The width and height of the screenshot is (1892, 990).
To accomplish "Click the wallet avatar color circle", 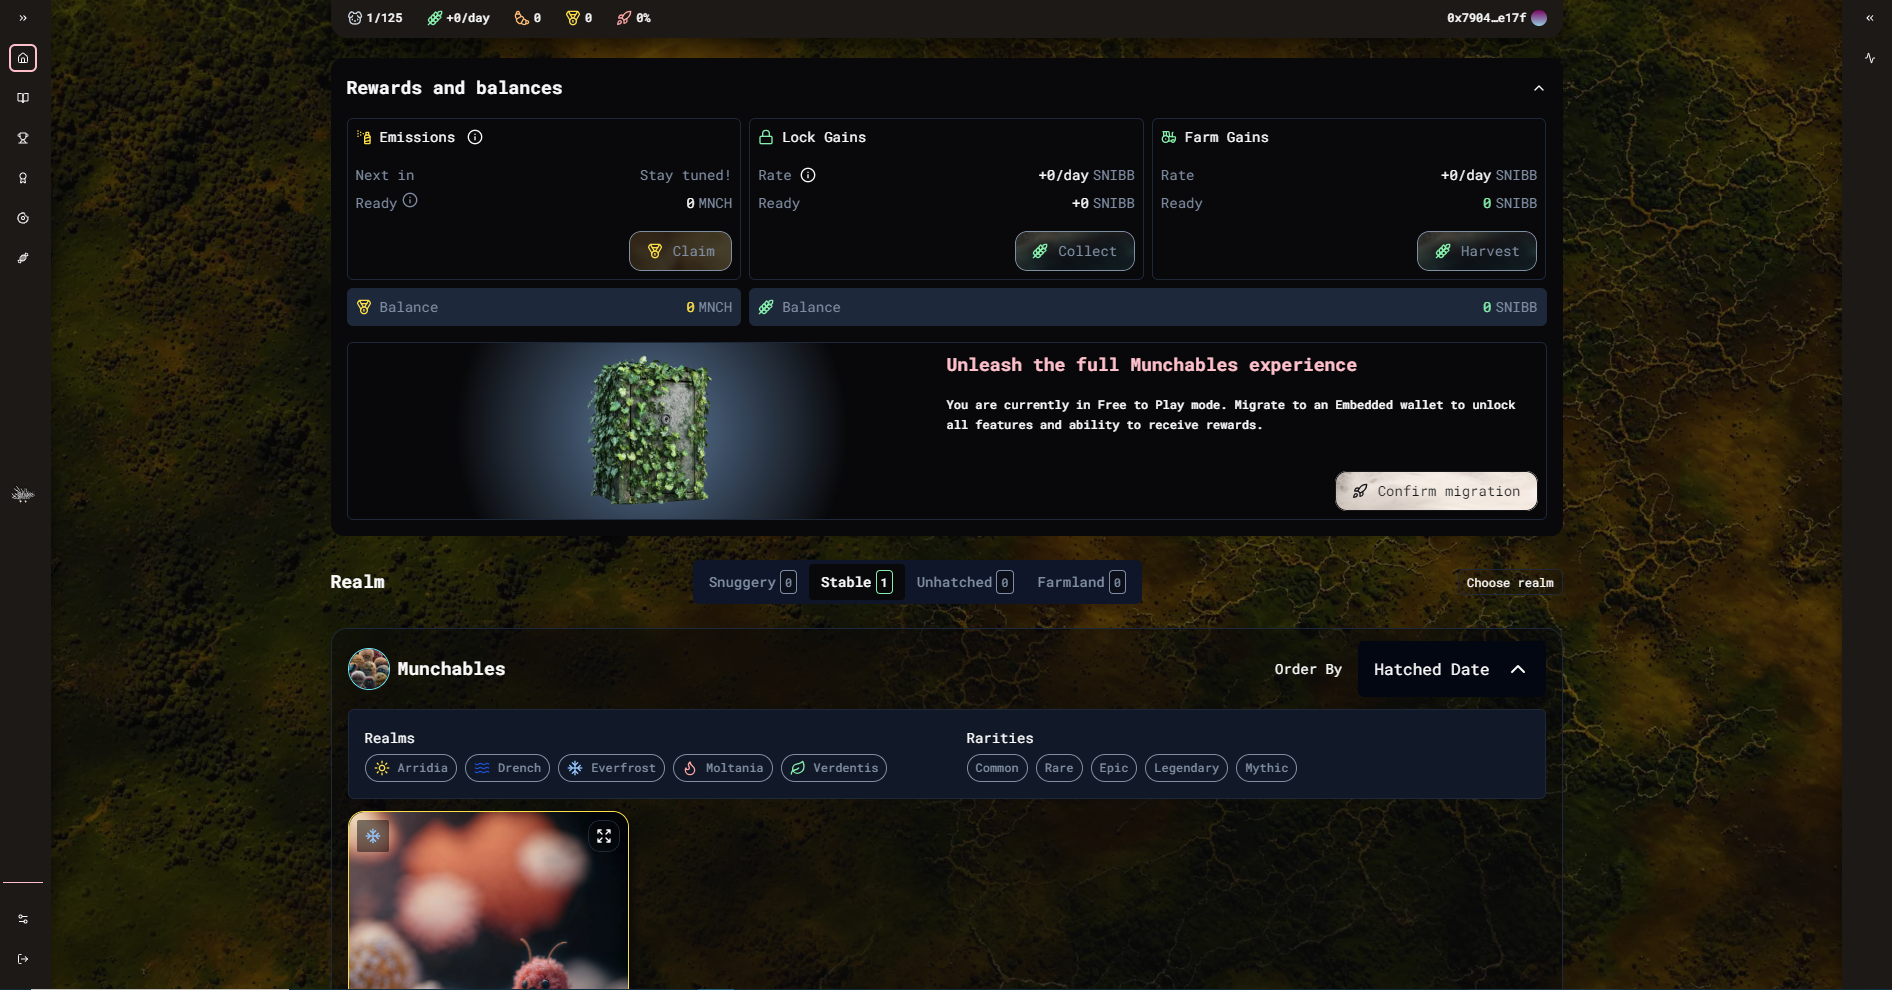I will [1539, 18].
